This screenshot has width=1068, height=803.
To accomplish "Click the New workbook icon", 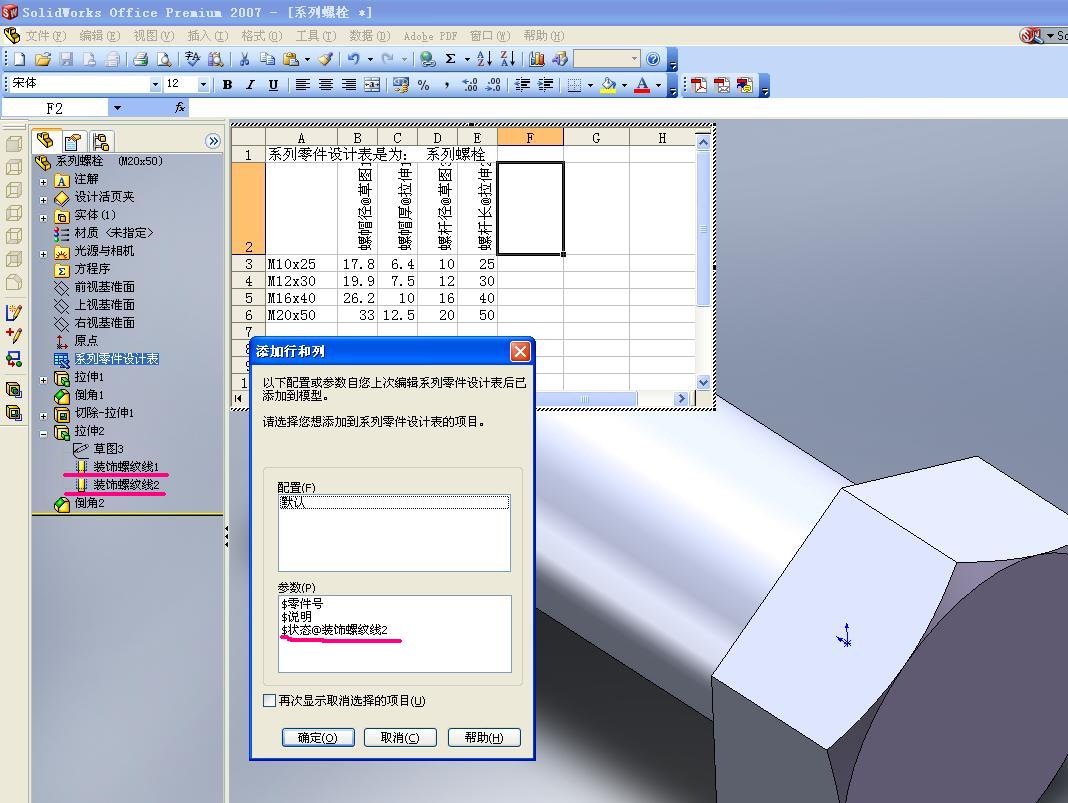I will (x=20, y=60).
